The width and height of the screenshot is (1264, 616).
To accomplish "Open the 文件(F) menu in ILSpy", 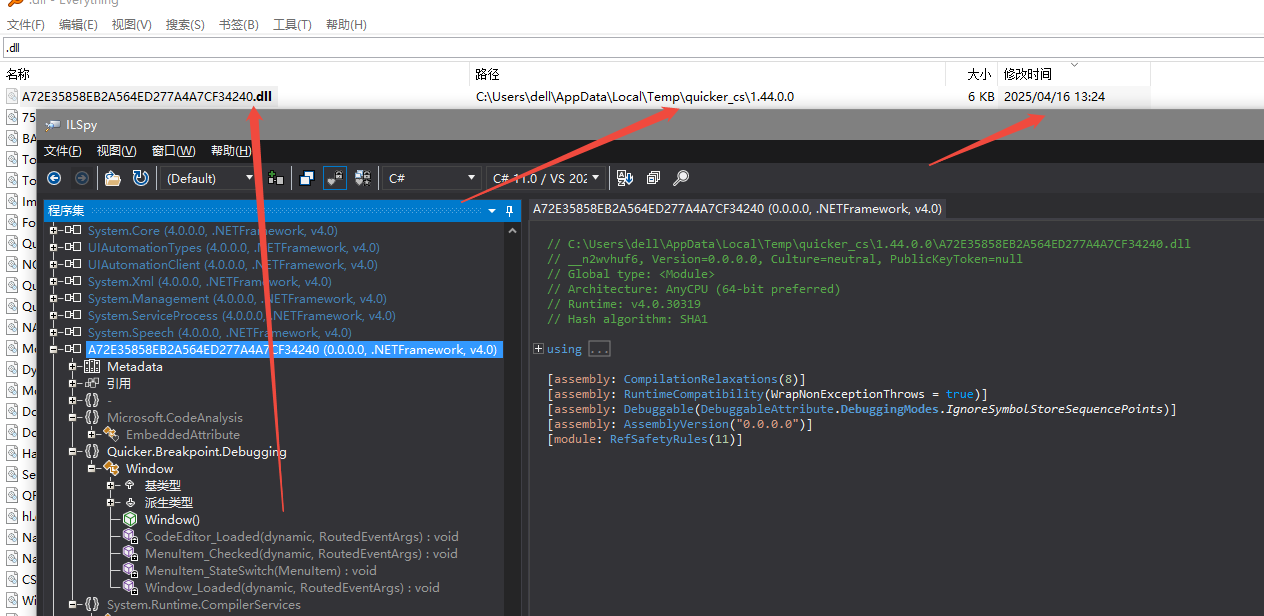I will pos(63,151).
